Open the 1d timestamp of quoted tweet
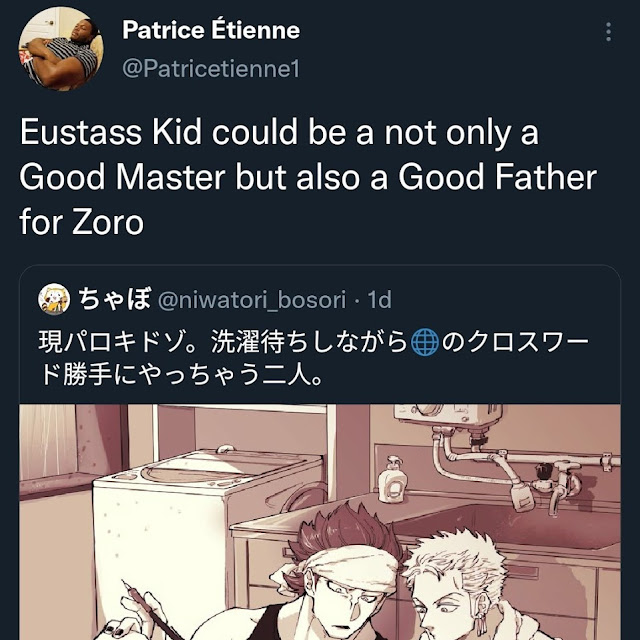This screenshot has width=640, height=640. click(380, 300)
